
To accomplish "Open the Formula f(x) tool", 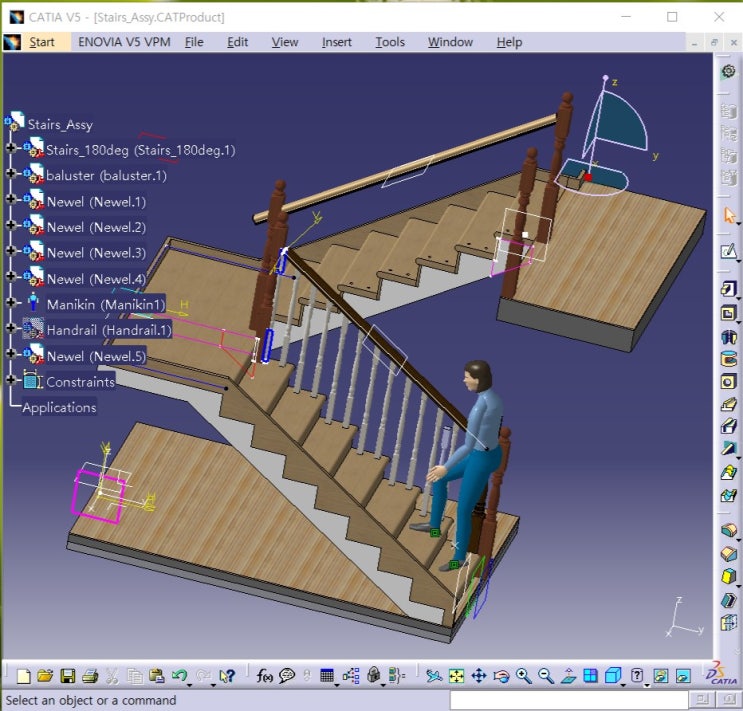I will pyautogui.click(x=264, y=675).
